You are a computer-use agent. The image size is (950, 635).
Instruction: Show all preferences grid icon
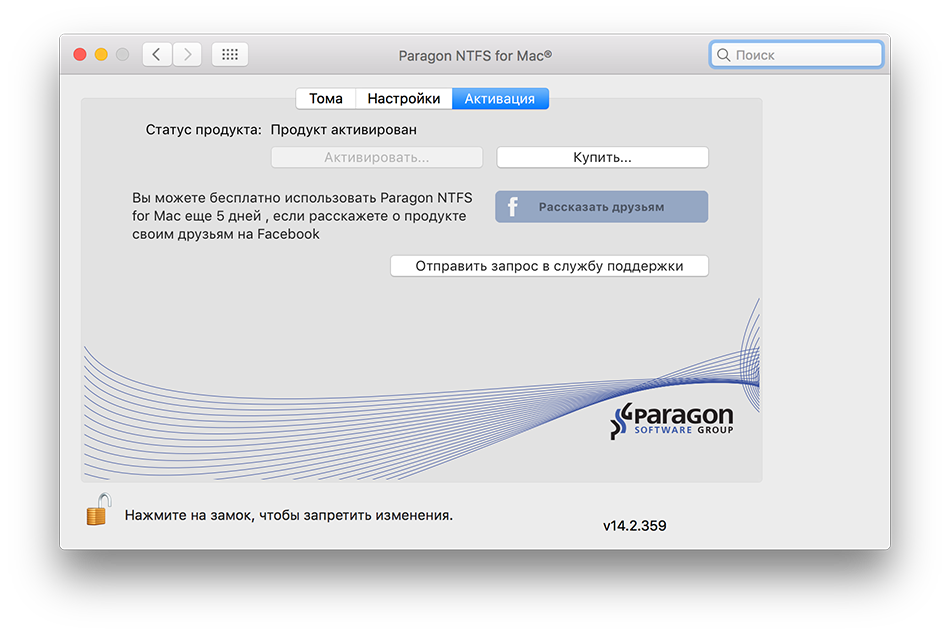(x=230, y=55)
